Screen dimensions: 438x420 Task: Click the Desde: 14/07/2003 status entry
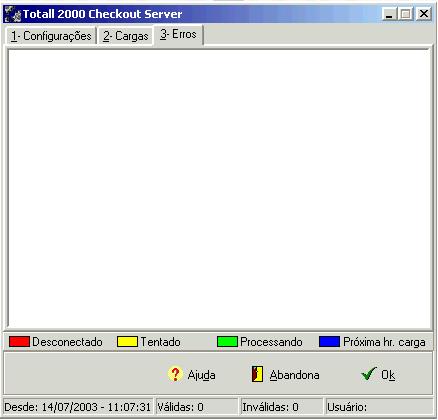78,407
